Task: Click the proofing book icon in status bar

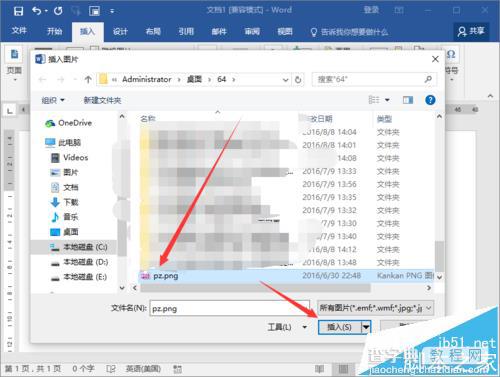Action: pos(111,369)
